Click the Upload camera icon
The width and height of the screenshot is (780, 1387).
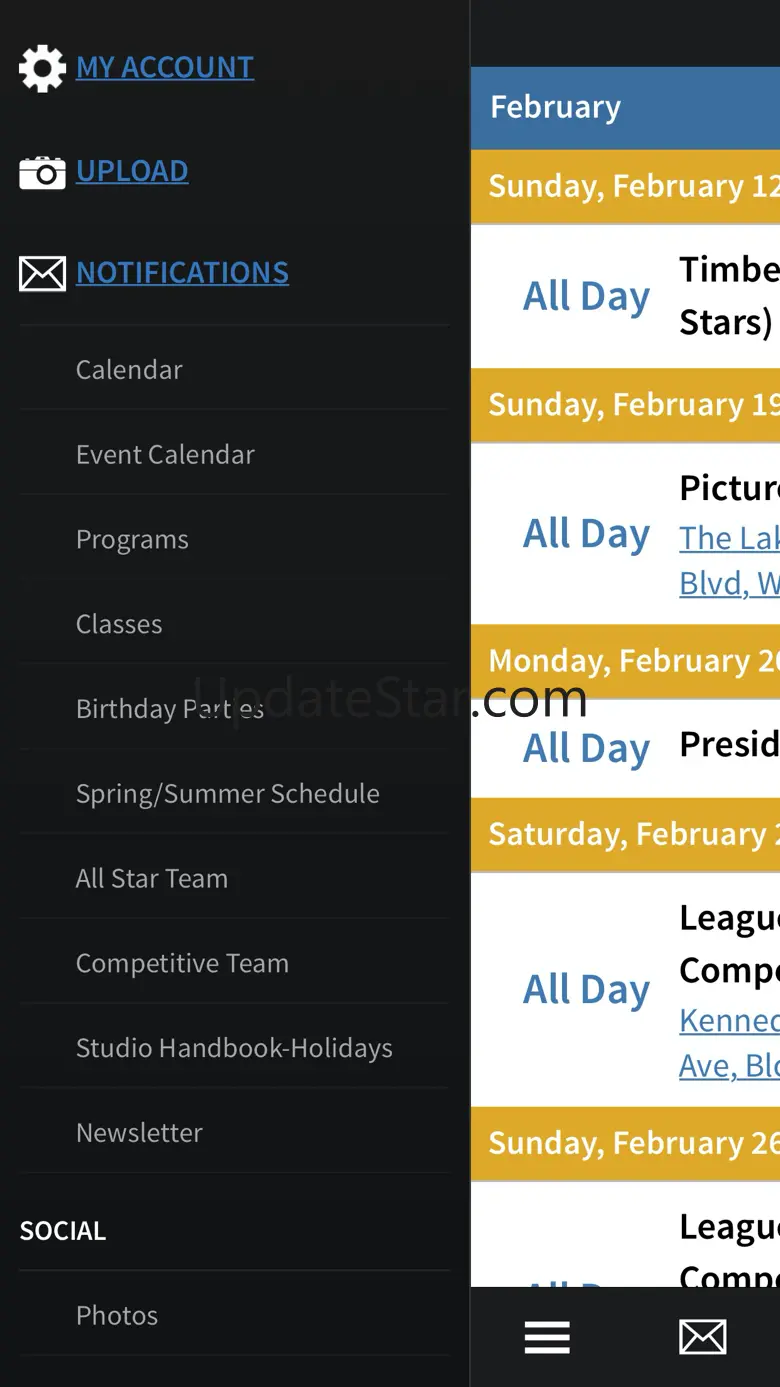42,172
